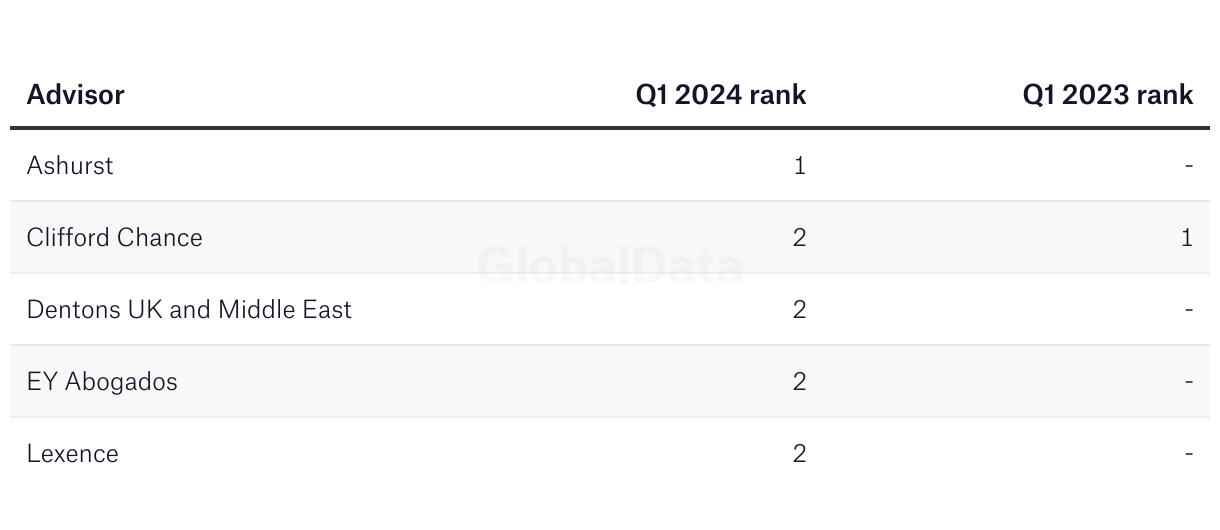Click Dentons' Q1 2024 rank value
This screenshot has width=1220, height=530.
tap(800, 309)
